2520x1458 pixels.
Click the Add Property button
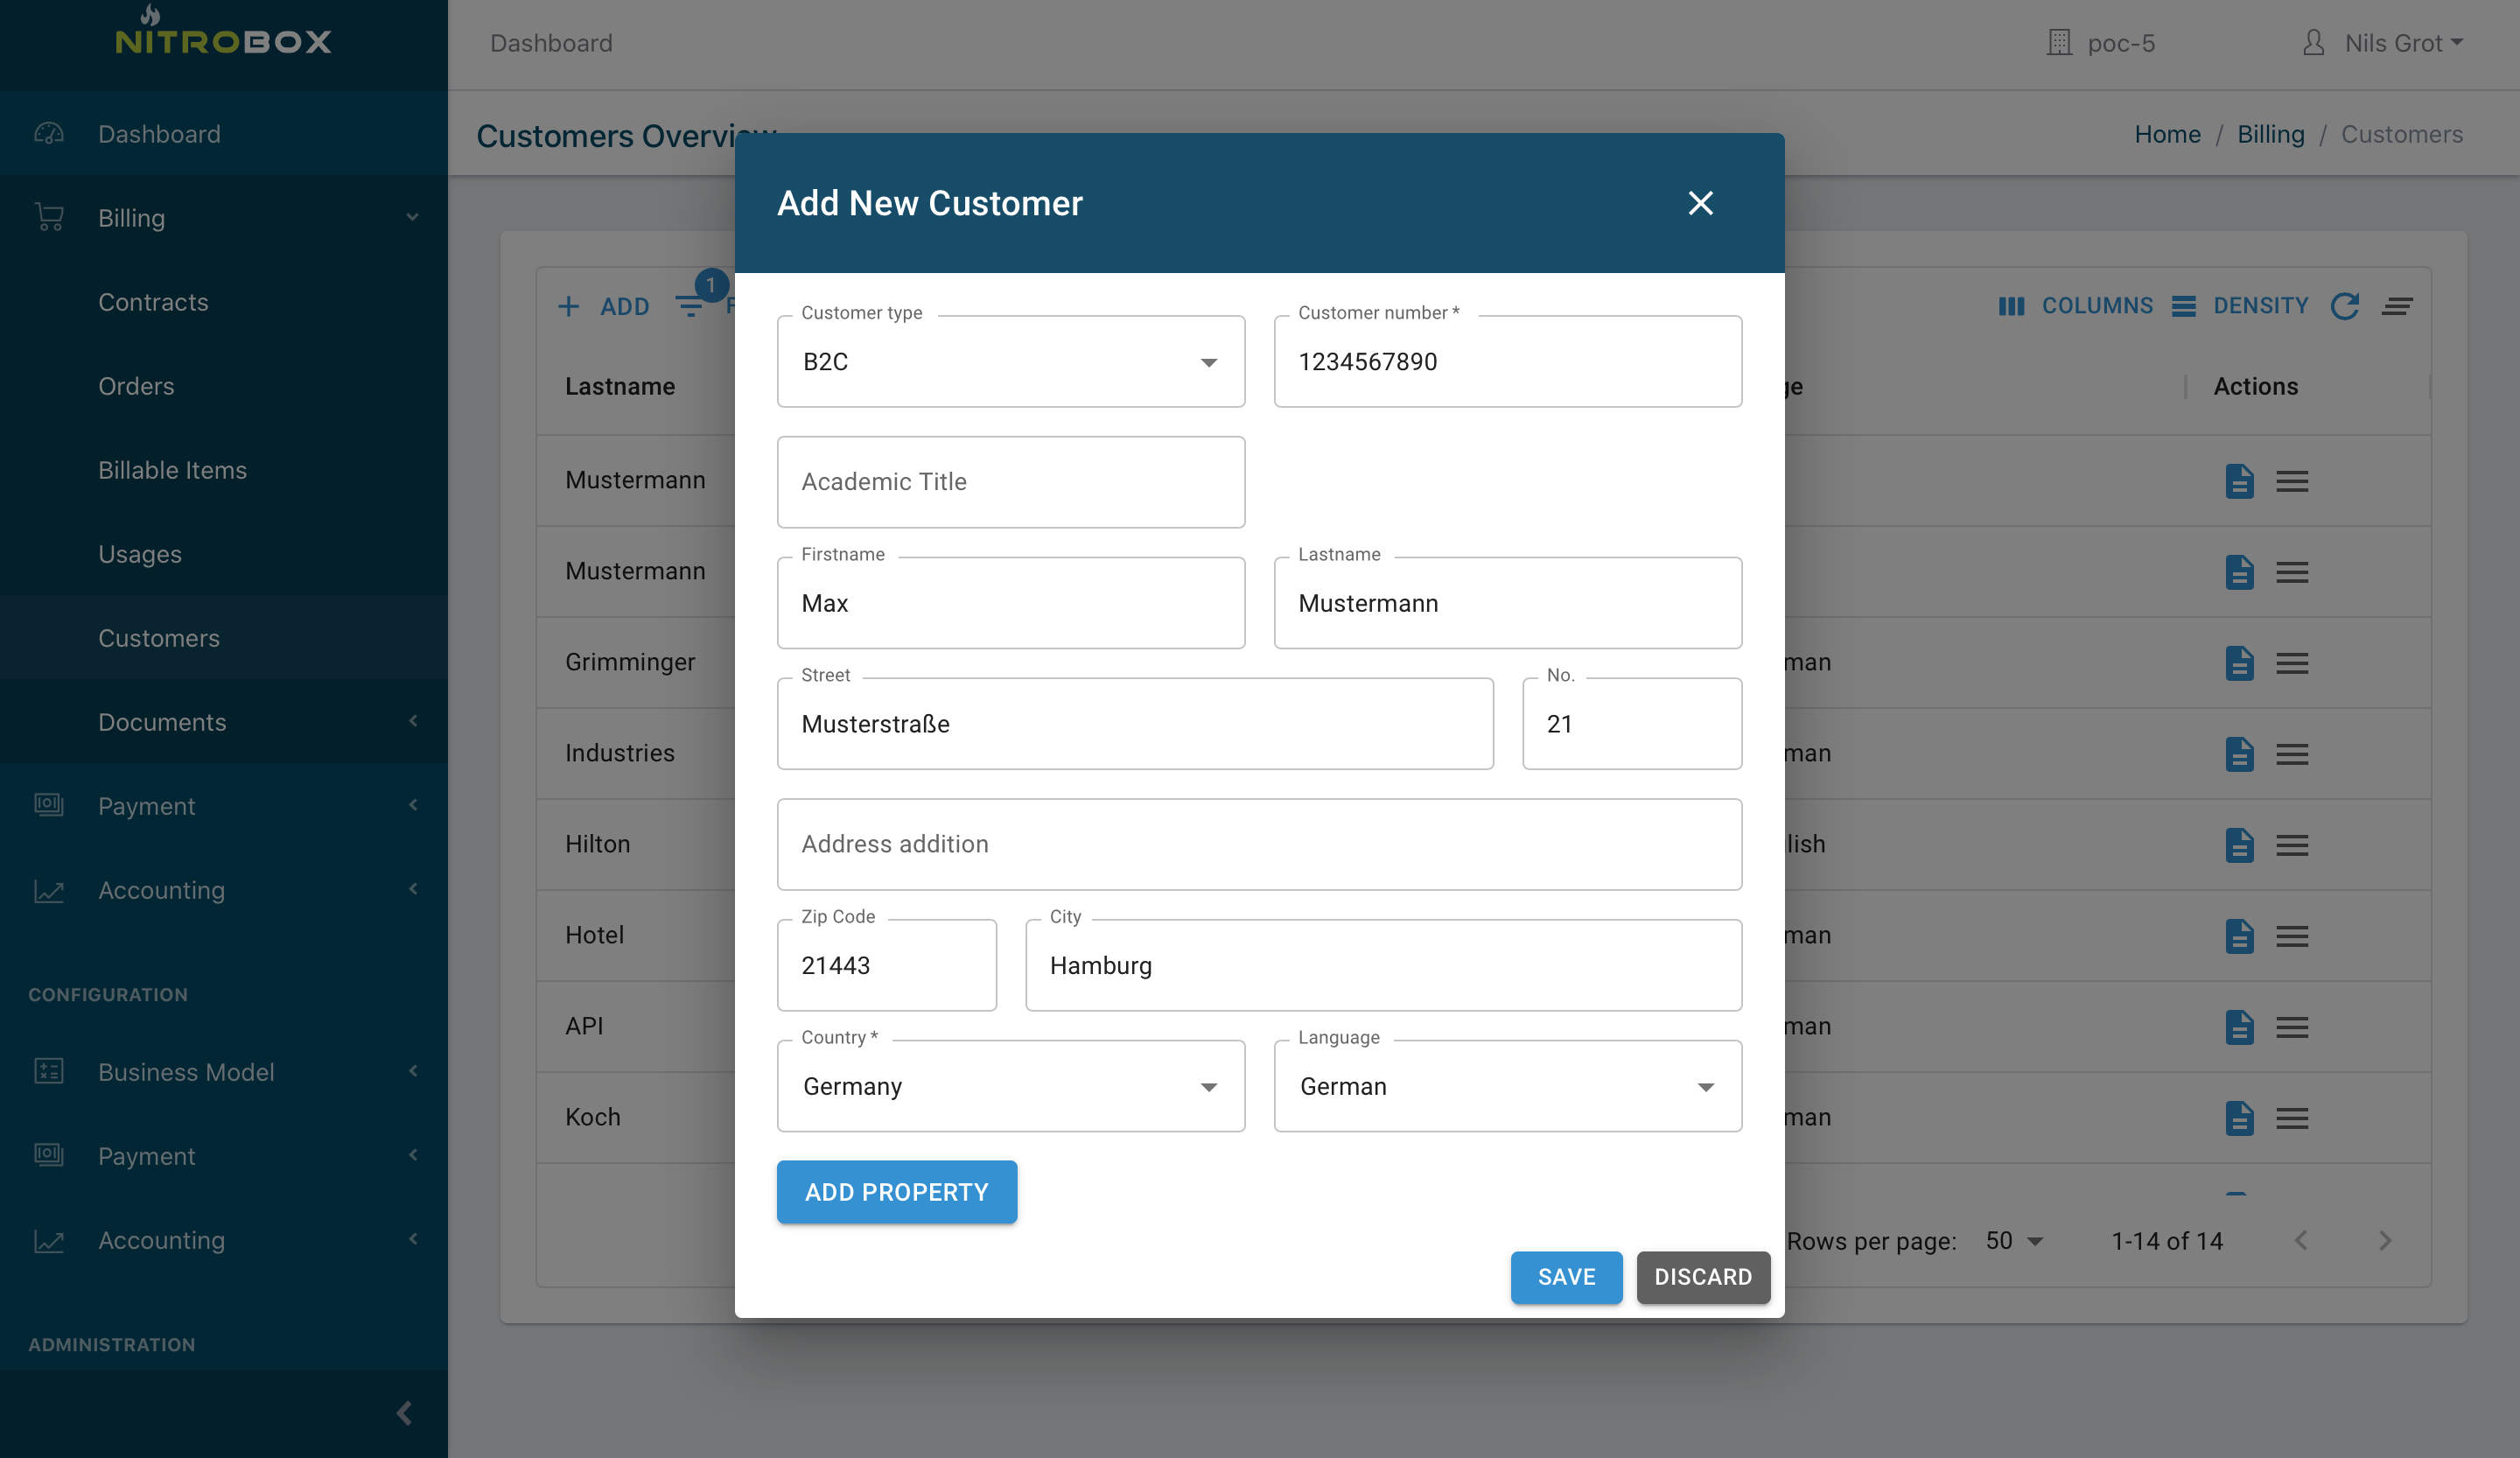tap(896, 1192)
